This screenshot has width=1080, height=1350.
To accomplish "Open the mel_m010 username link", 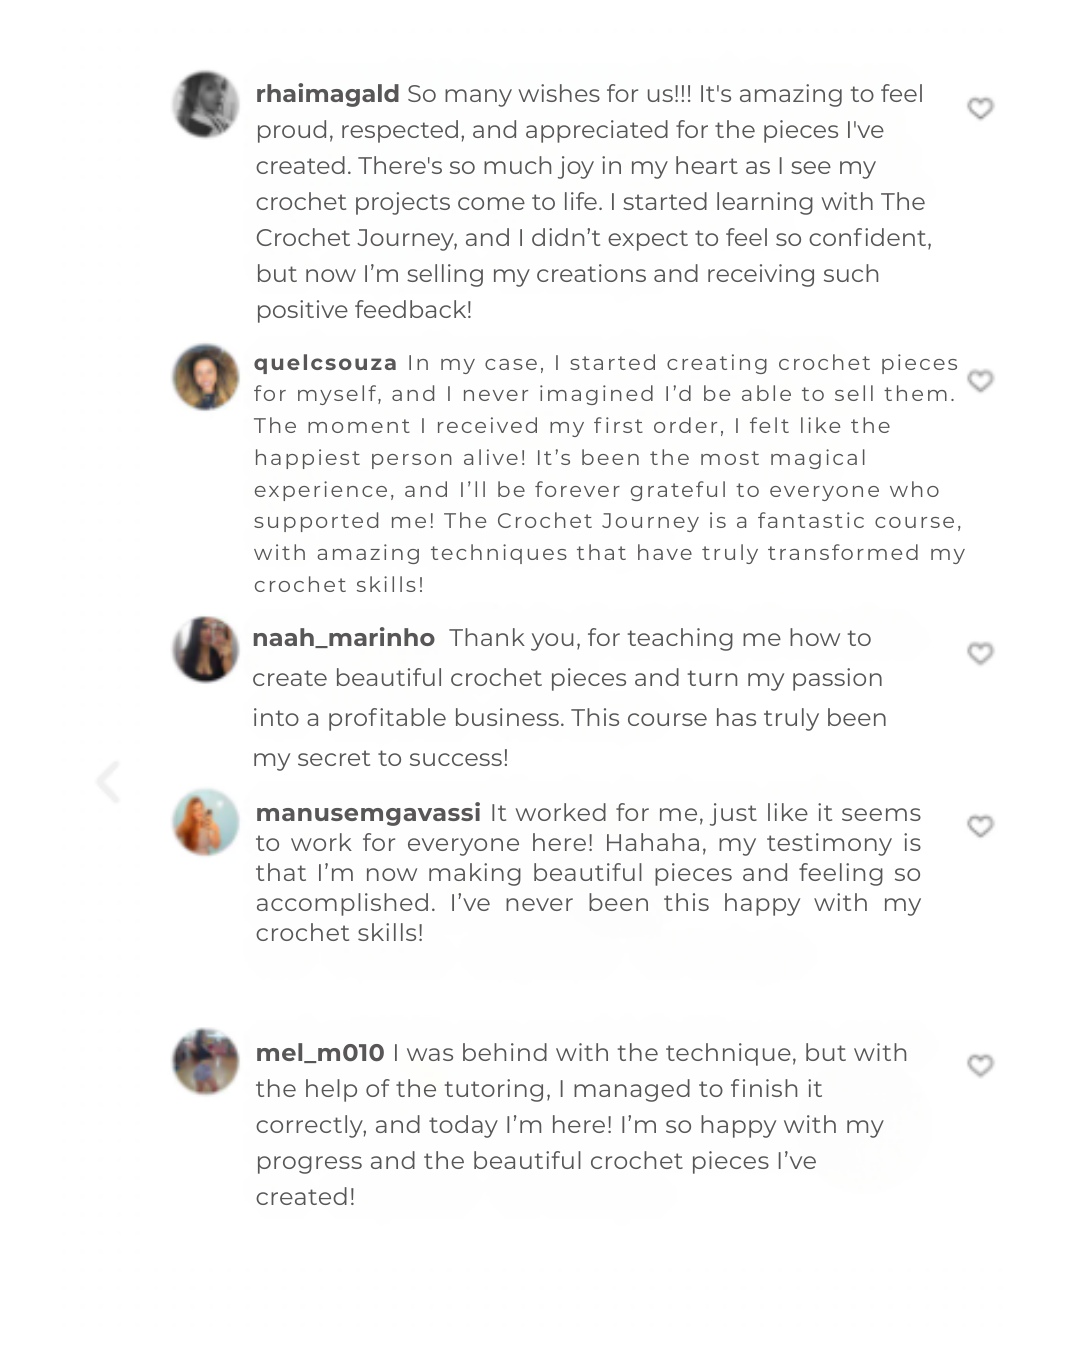I will [x=319, y=1053].
